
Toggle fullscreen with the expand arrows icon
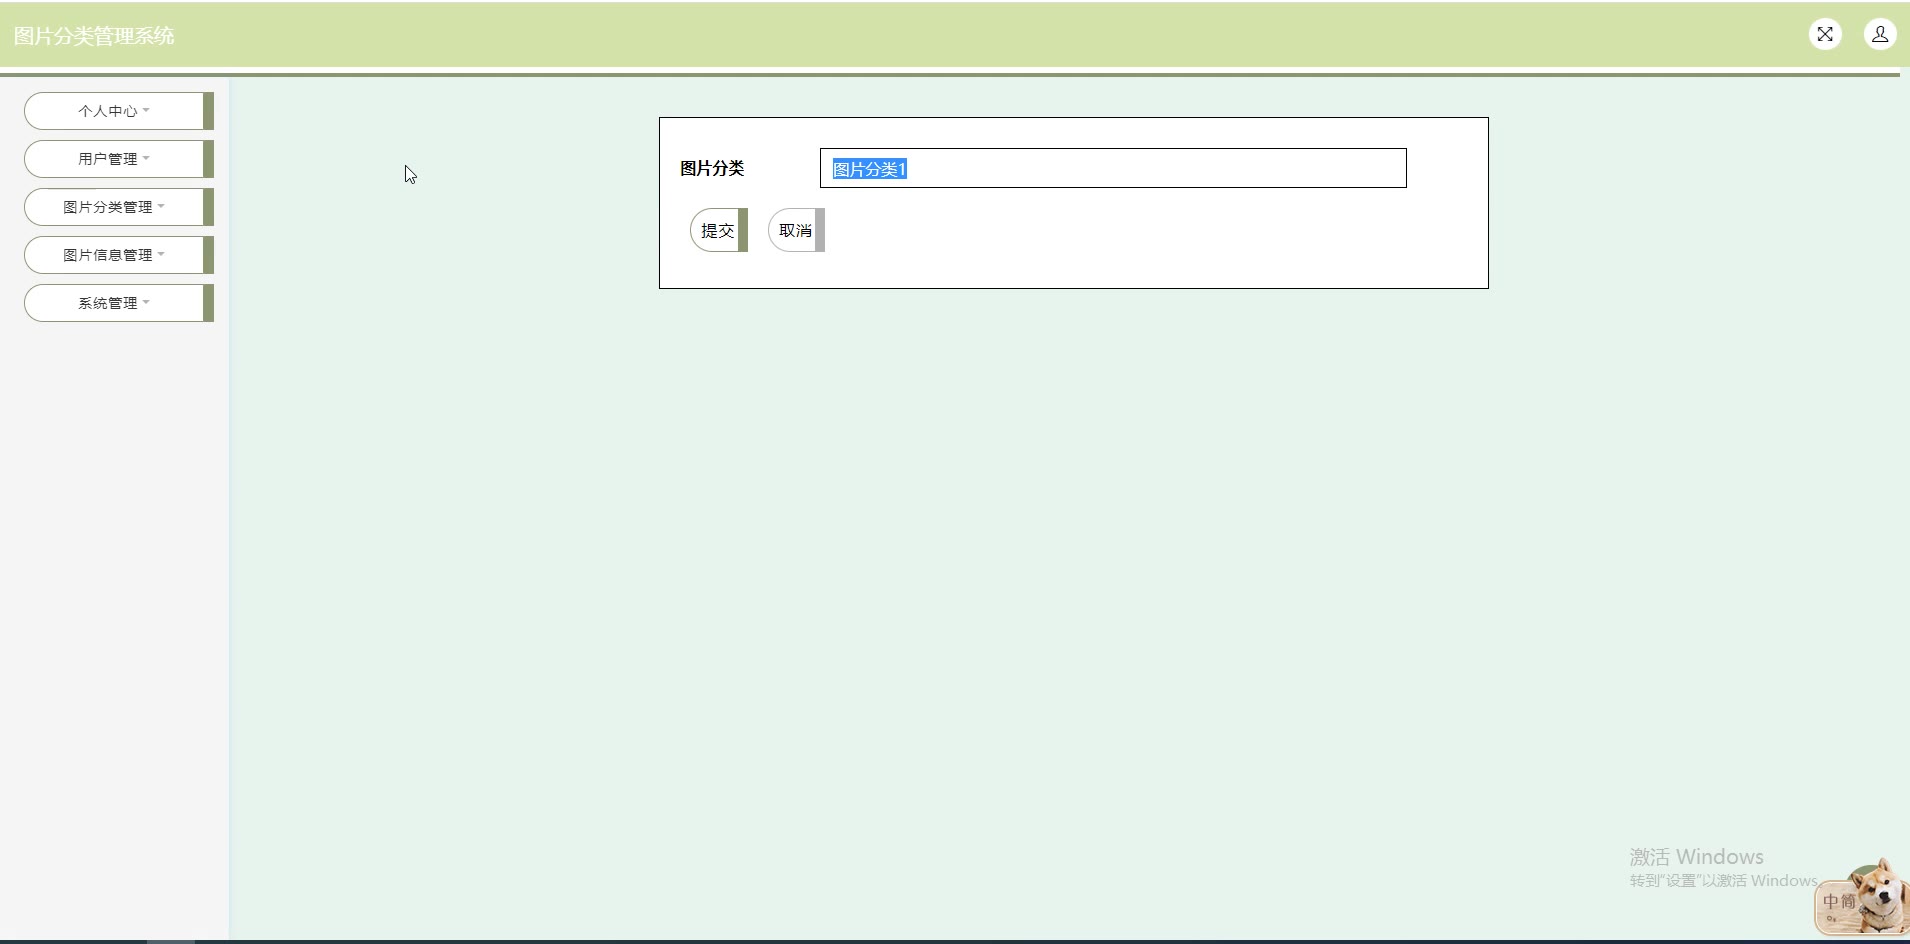click(x=1825, y=35)
